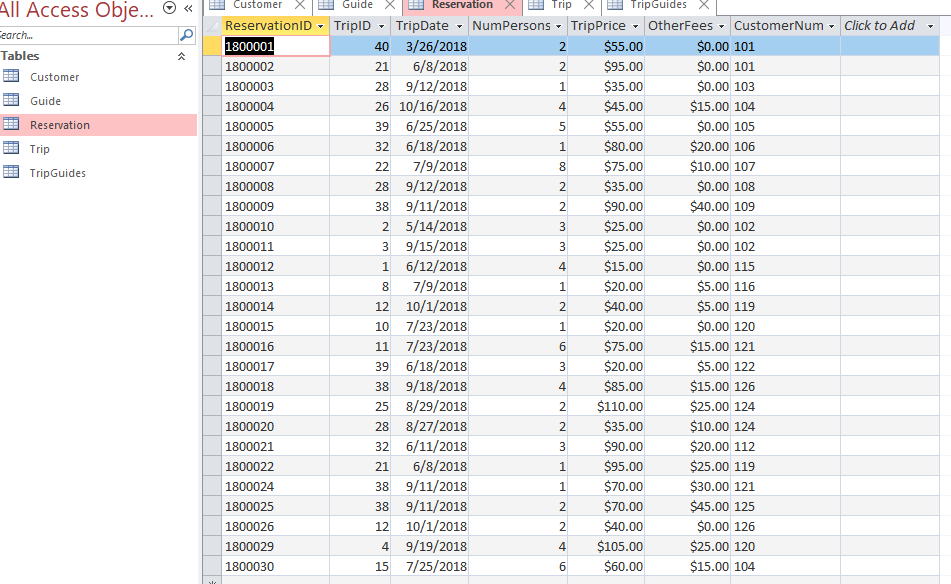Viewport: 951px width, 584px height.
Task: Close the TripGuides tab
Action: (x=704, y=5)
